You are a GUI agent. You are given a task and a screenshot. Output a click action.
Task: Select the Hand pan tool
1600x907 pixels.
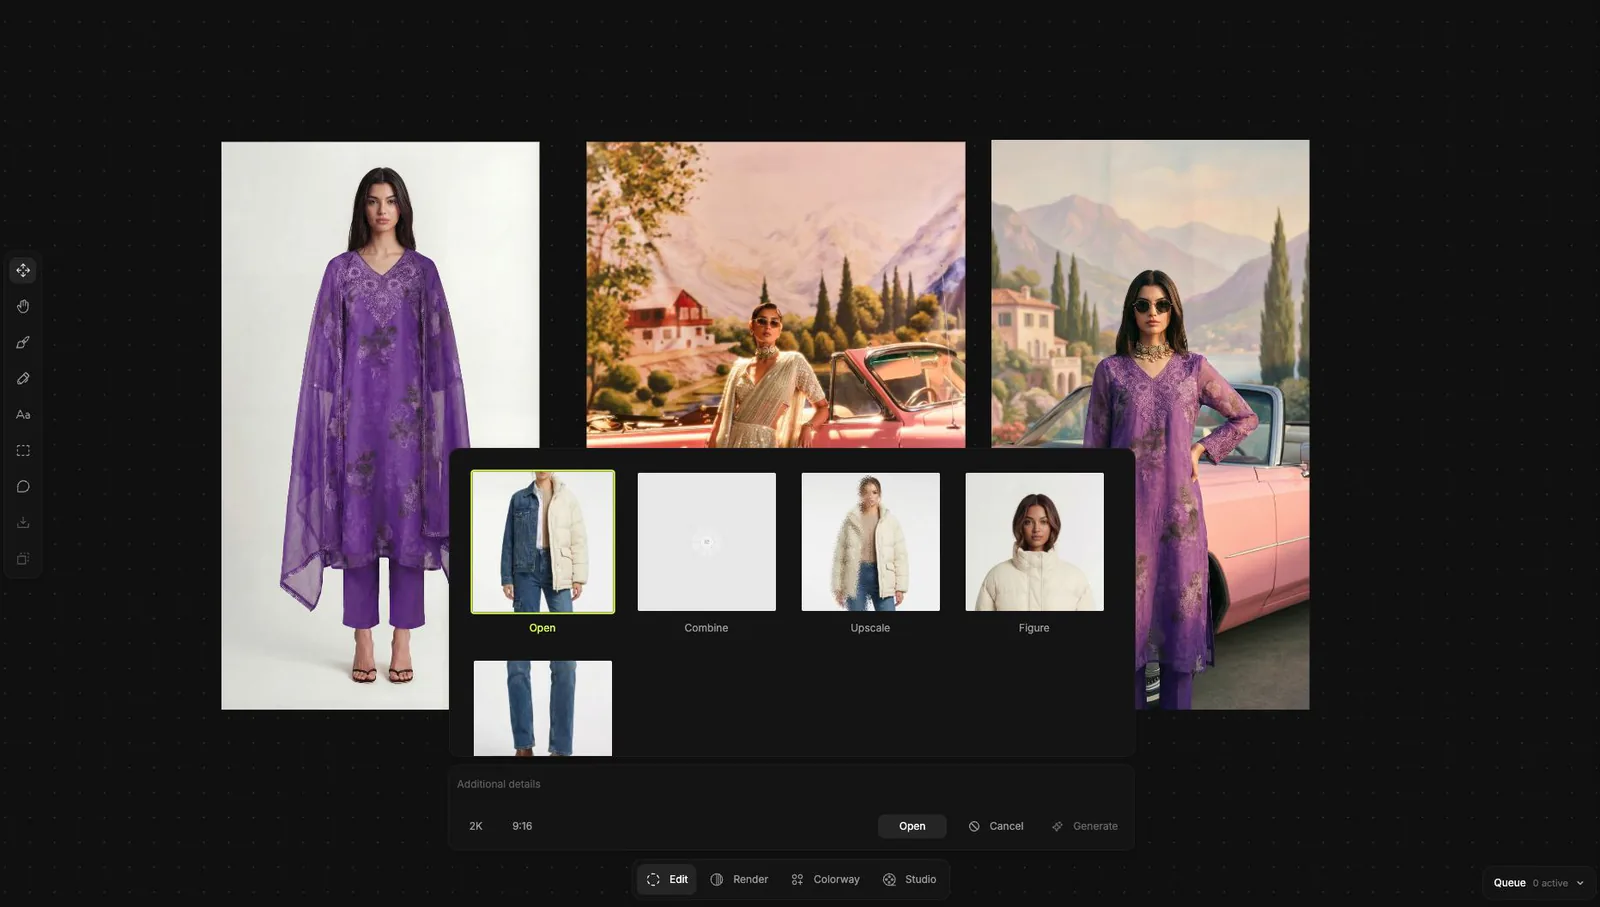tap(23, 306)
